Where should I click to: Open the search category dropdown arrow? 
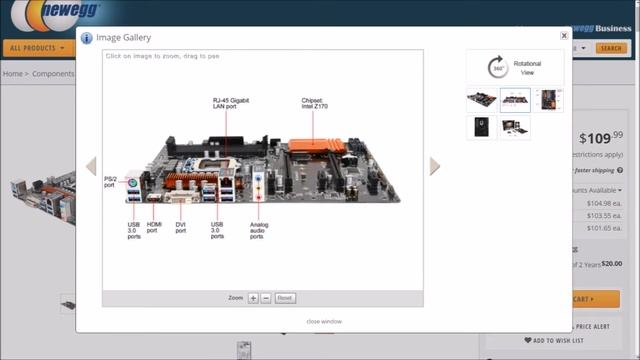click(x=583, y=48)
